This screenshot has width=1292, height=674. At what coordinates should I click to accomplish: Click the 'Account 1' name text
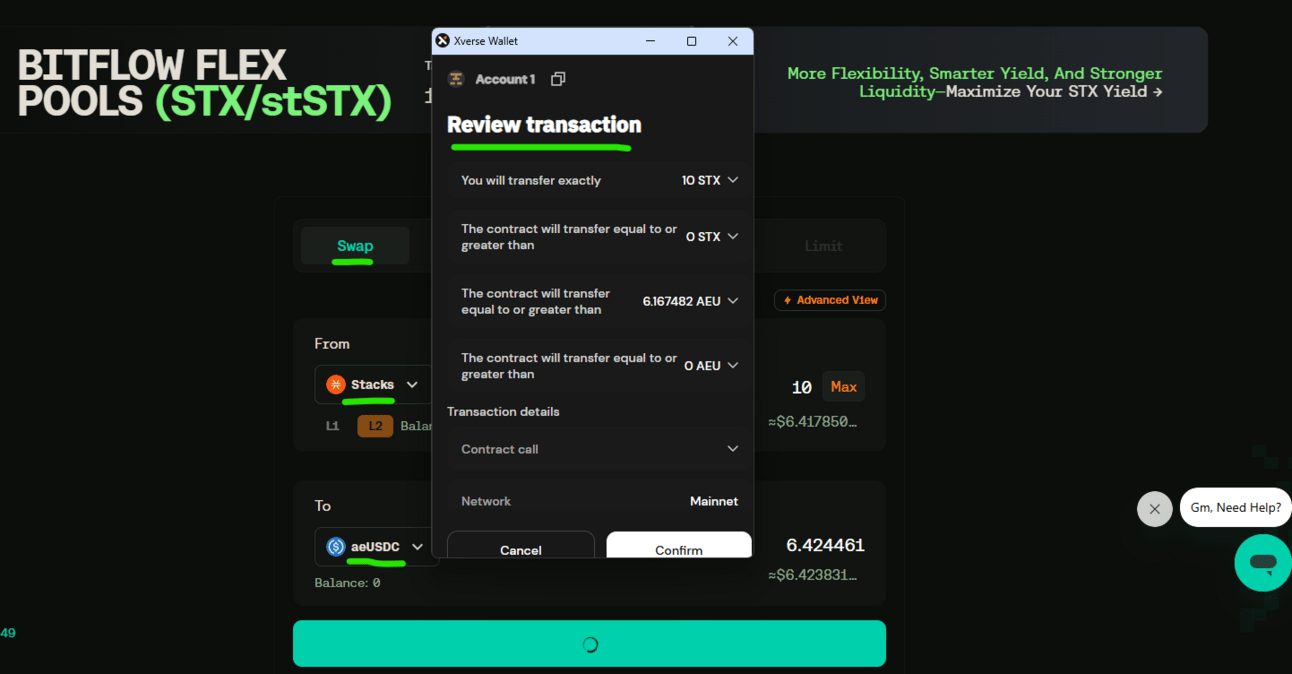(x=505, y=79)
